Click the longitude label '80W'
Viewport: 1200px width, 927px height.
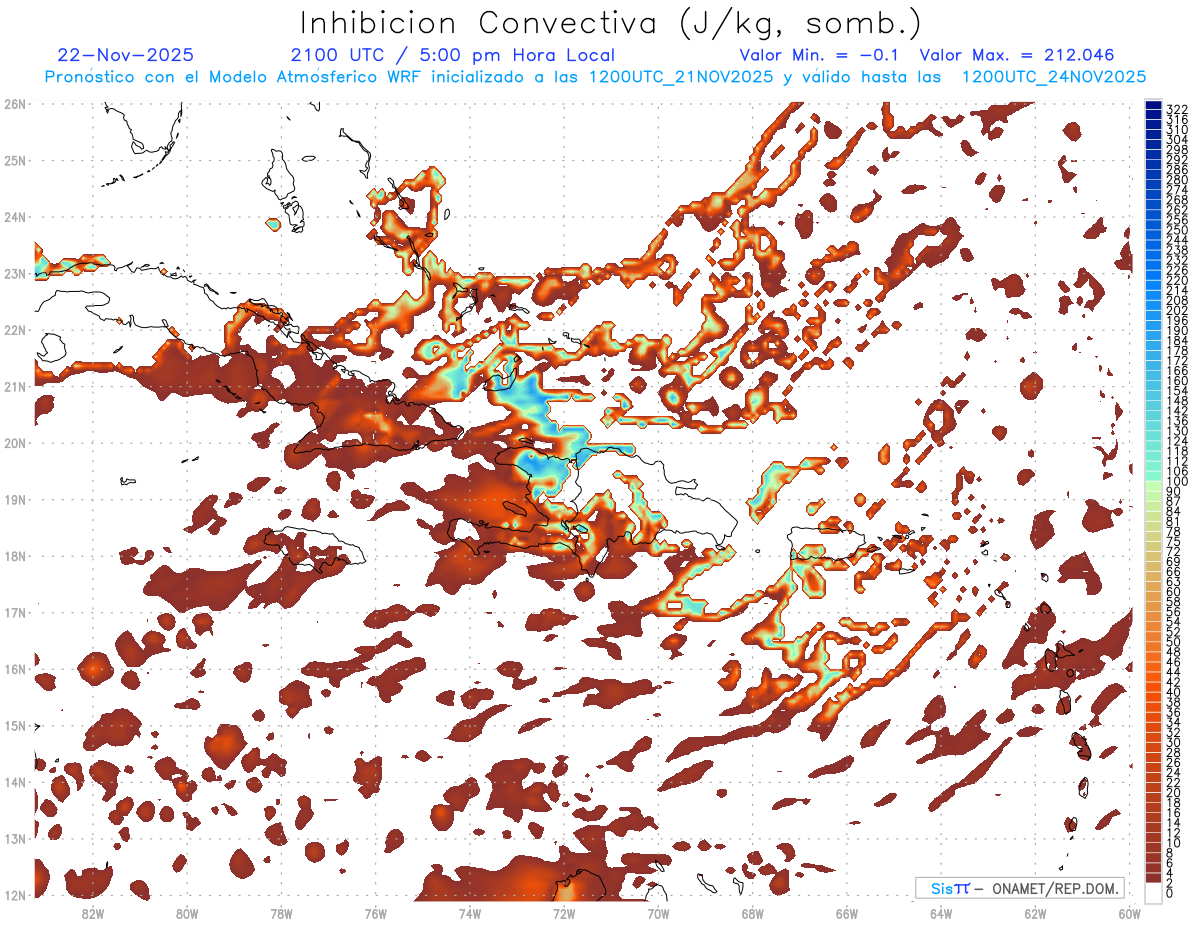pos(187,914)
